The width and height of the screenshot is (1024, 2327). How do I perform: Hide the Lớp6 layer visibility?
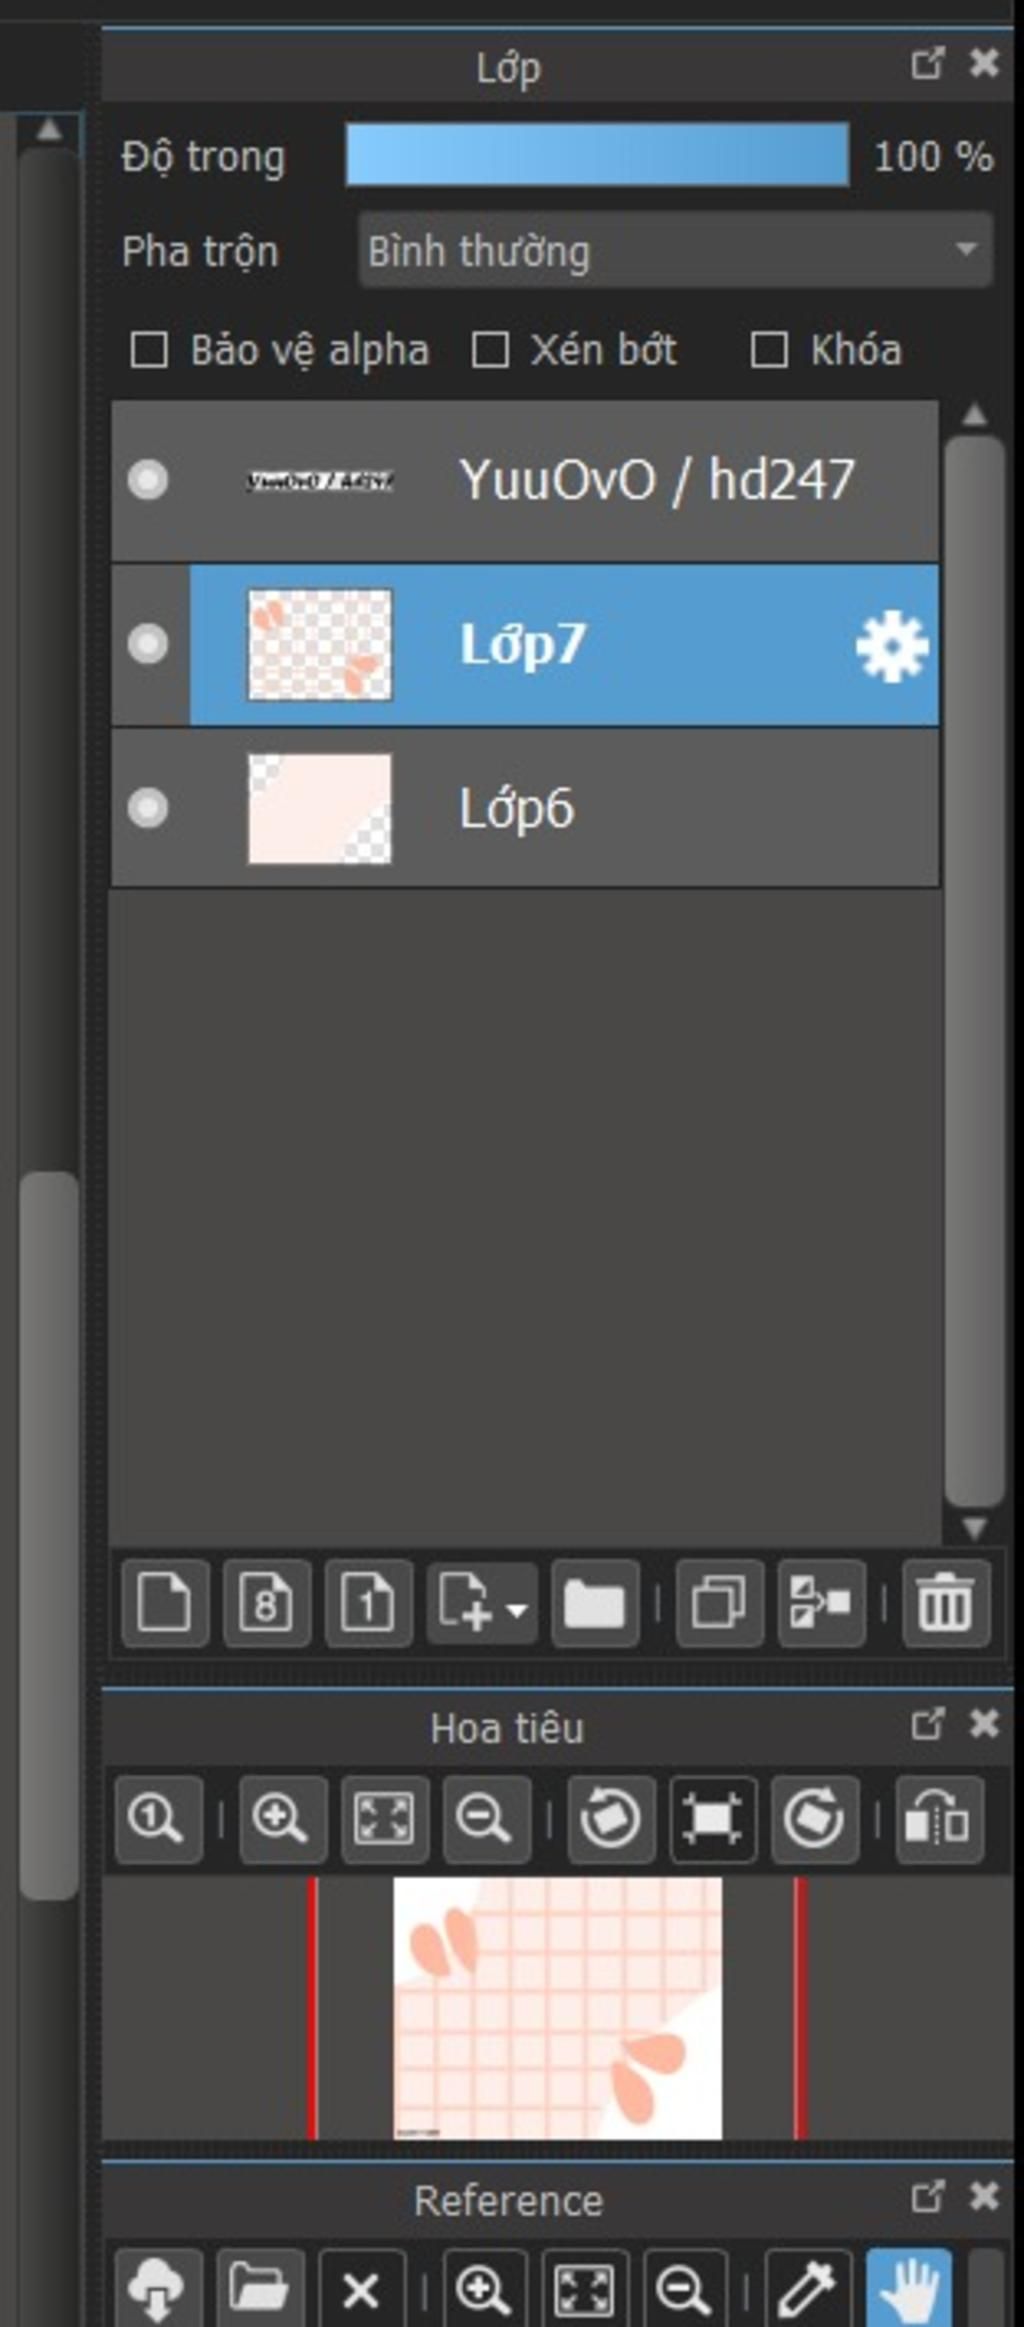pos(148,808)
